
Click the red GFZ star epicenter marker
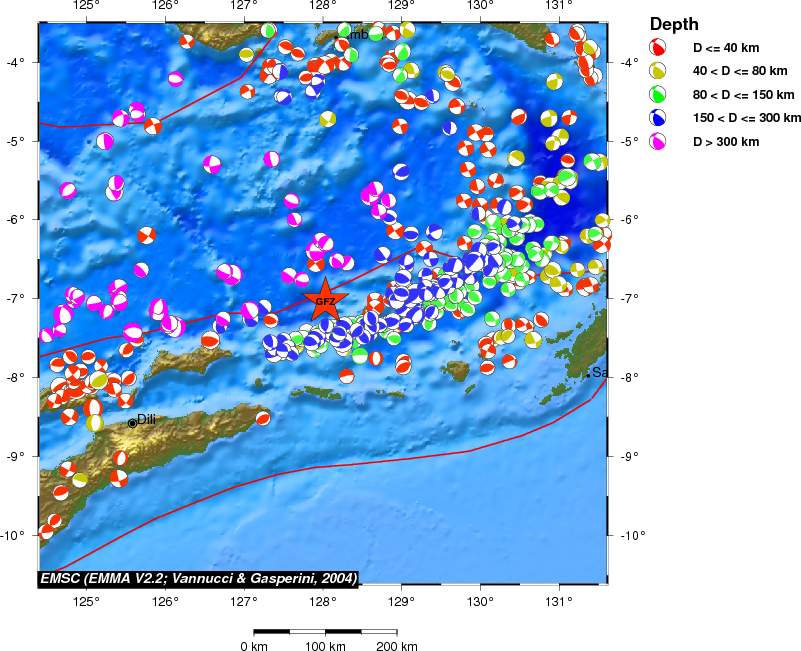(324, 300)
